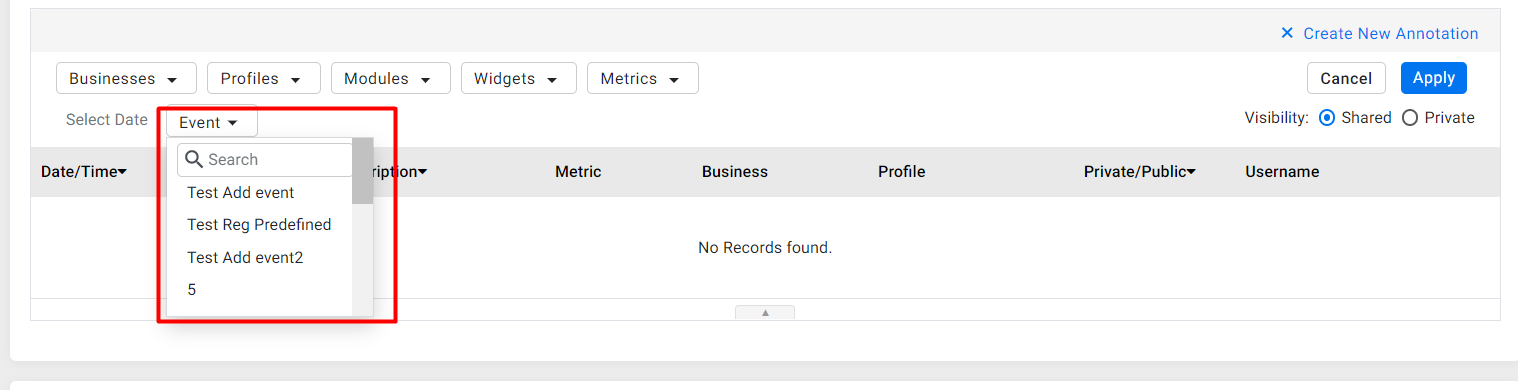
Task: Select the Shared visibility radio button
Action: [1327, 118]
